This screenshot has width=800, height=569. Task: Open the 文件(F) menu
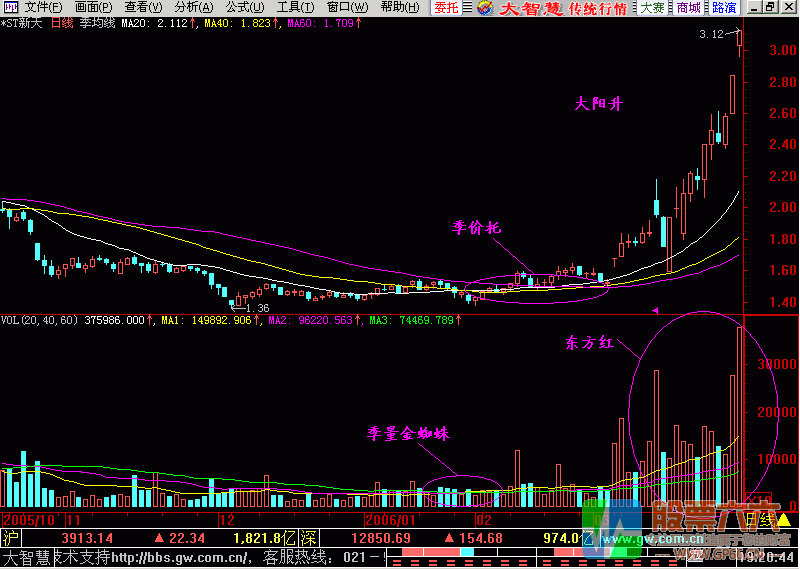[43, 8]
